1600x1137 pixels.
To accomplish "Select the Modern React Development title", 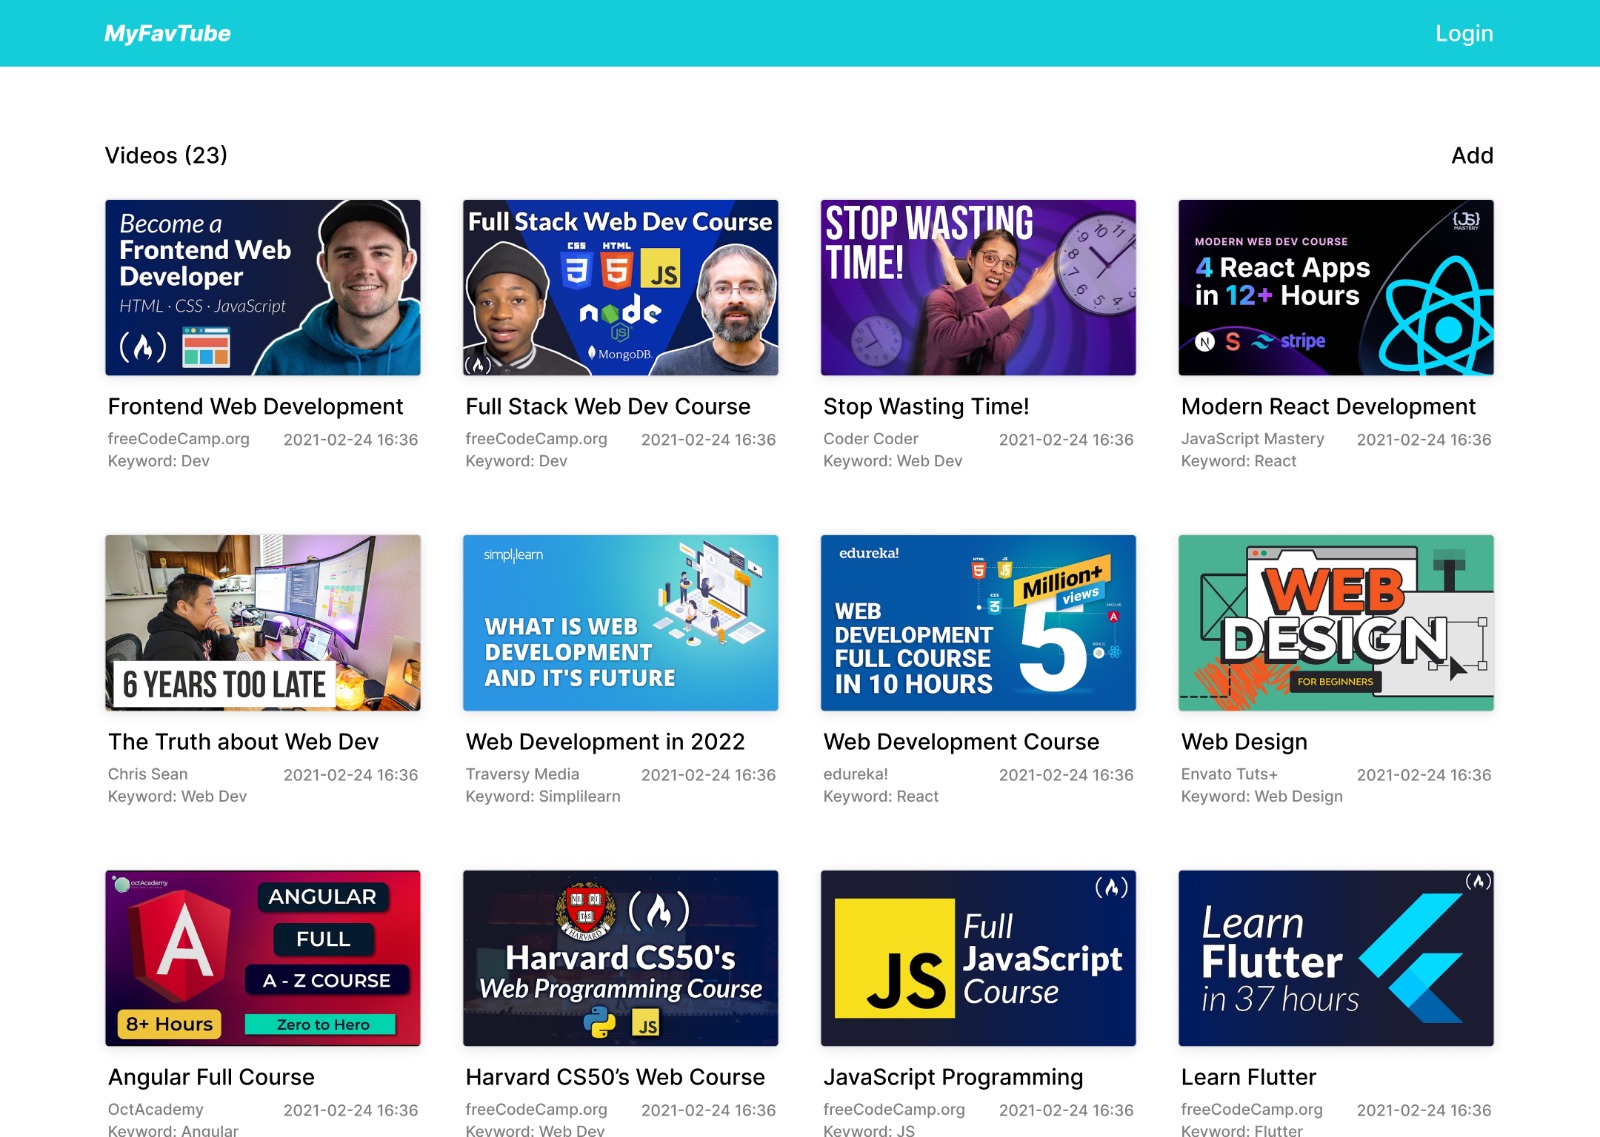I will point(1328,407).
